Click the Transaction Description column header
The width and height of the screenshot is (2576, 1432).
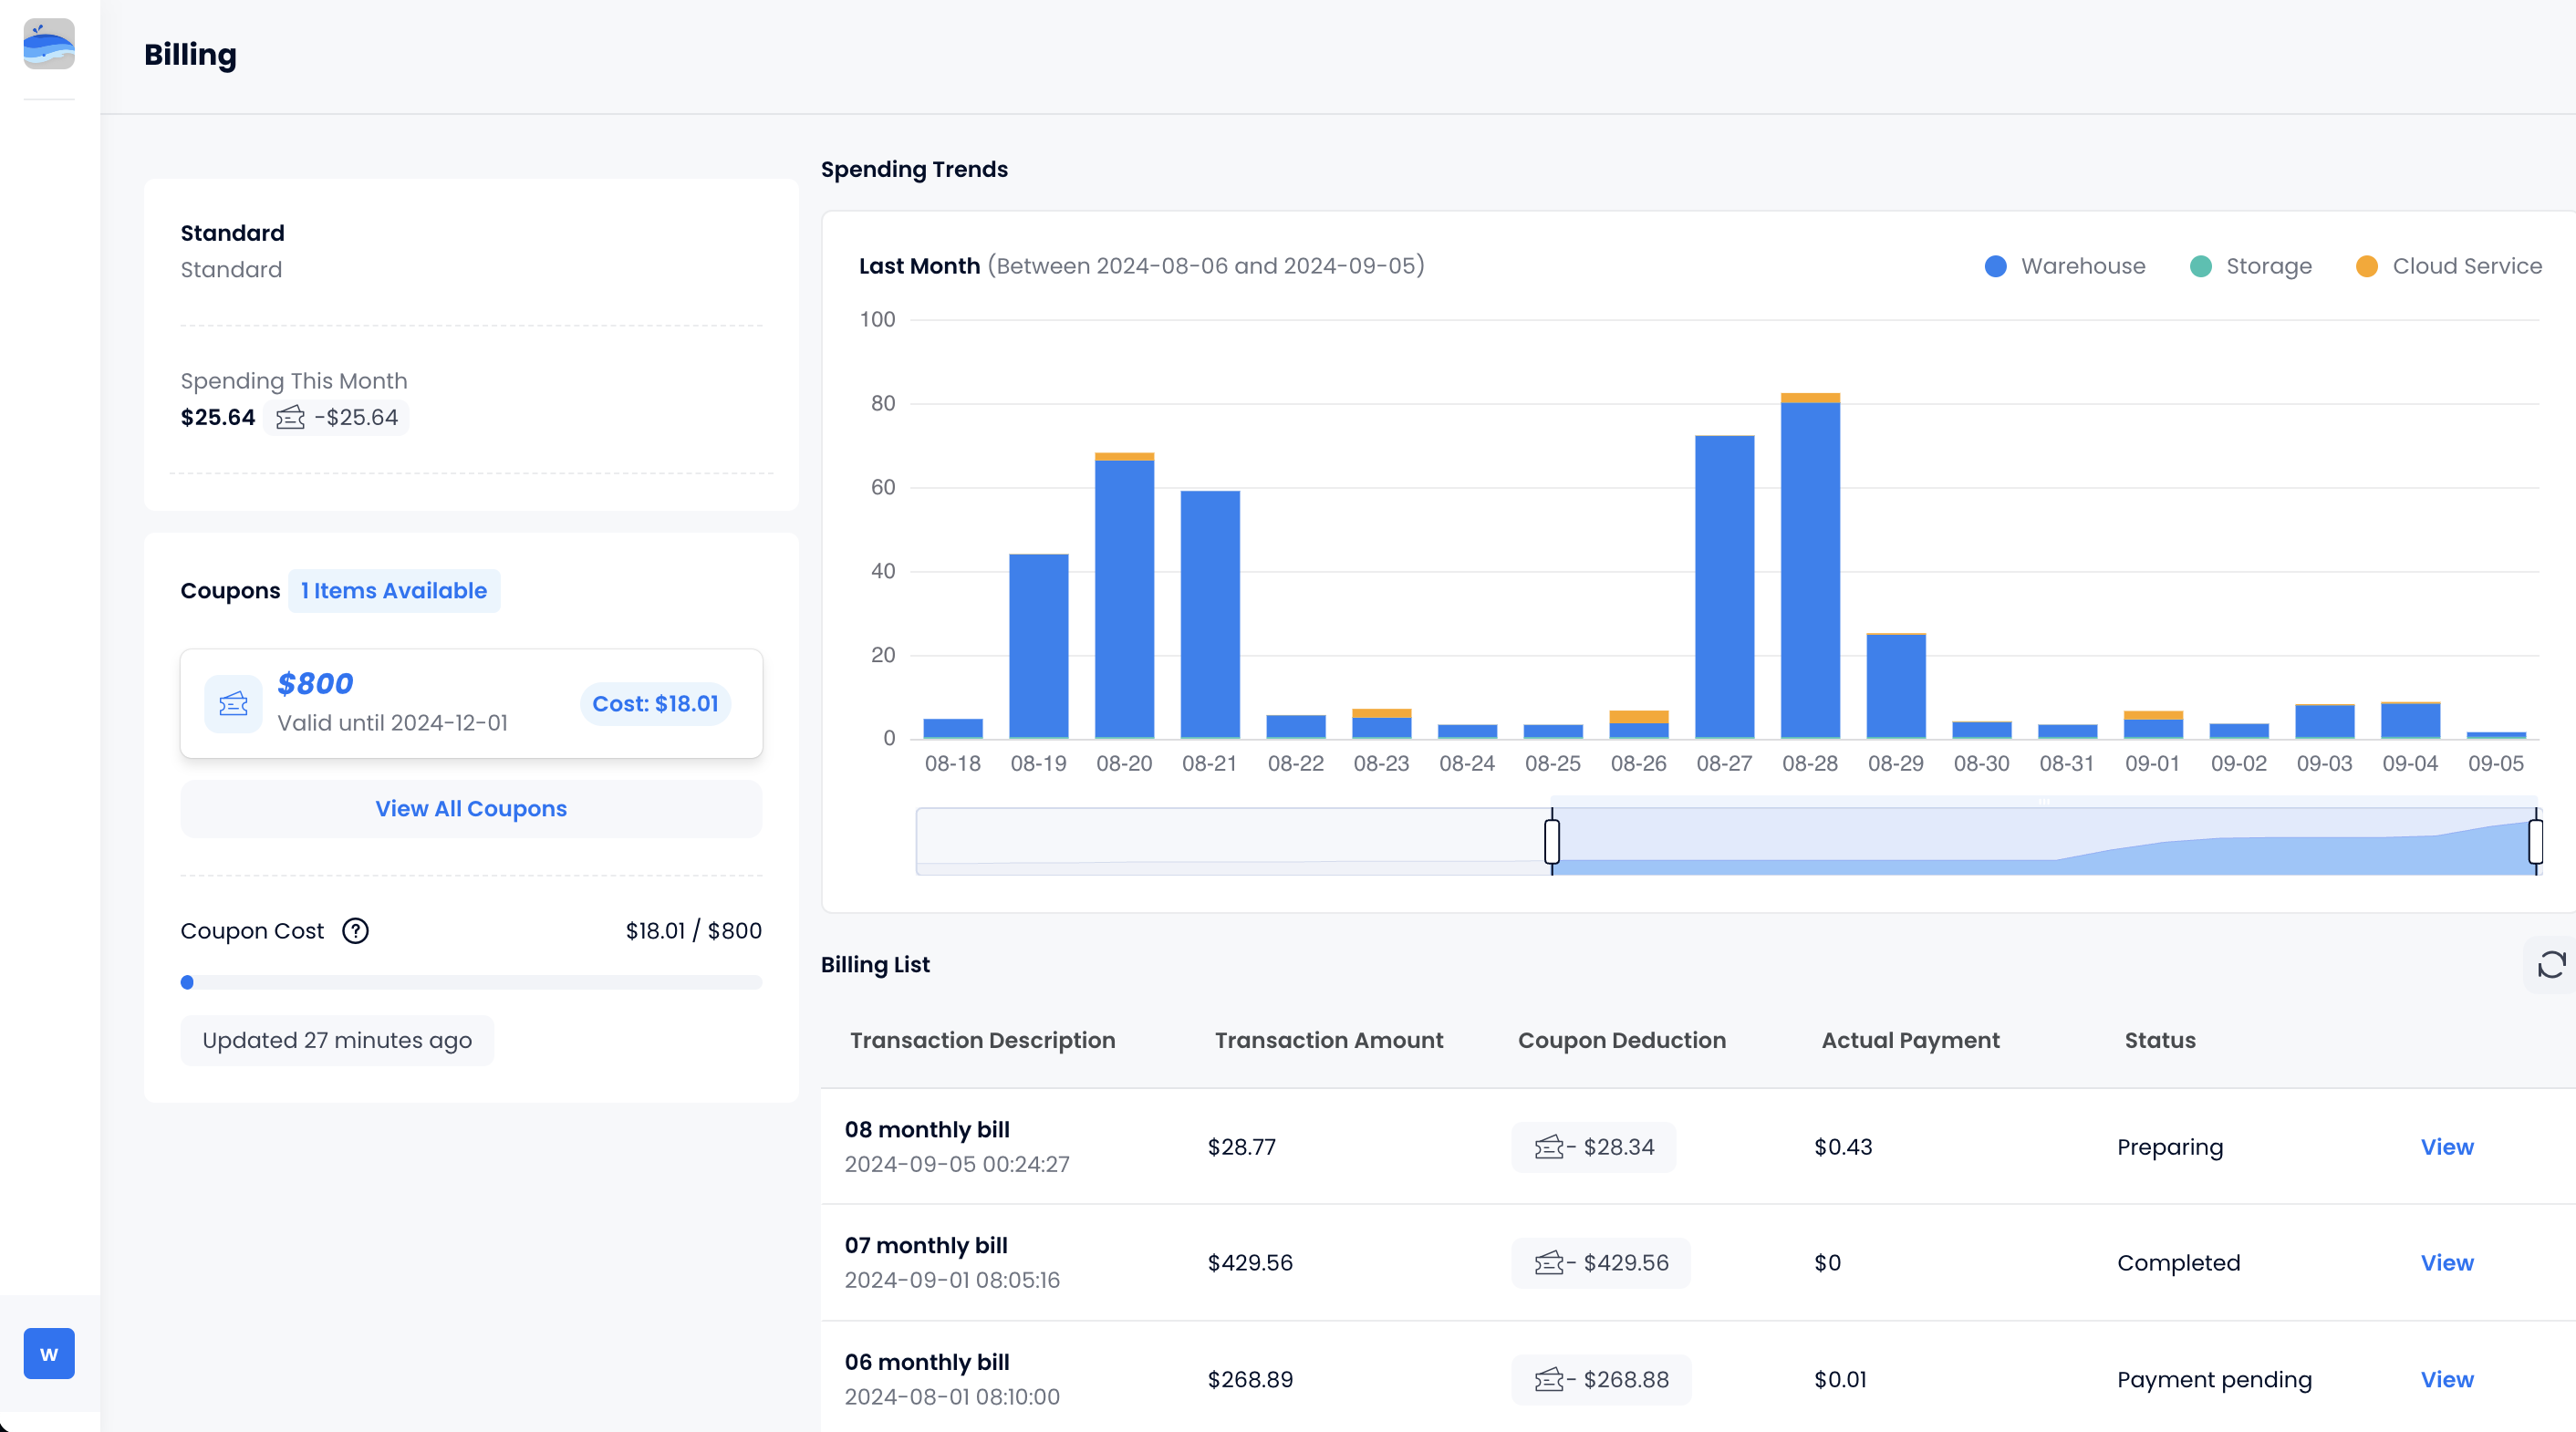tap(982, 1040)
